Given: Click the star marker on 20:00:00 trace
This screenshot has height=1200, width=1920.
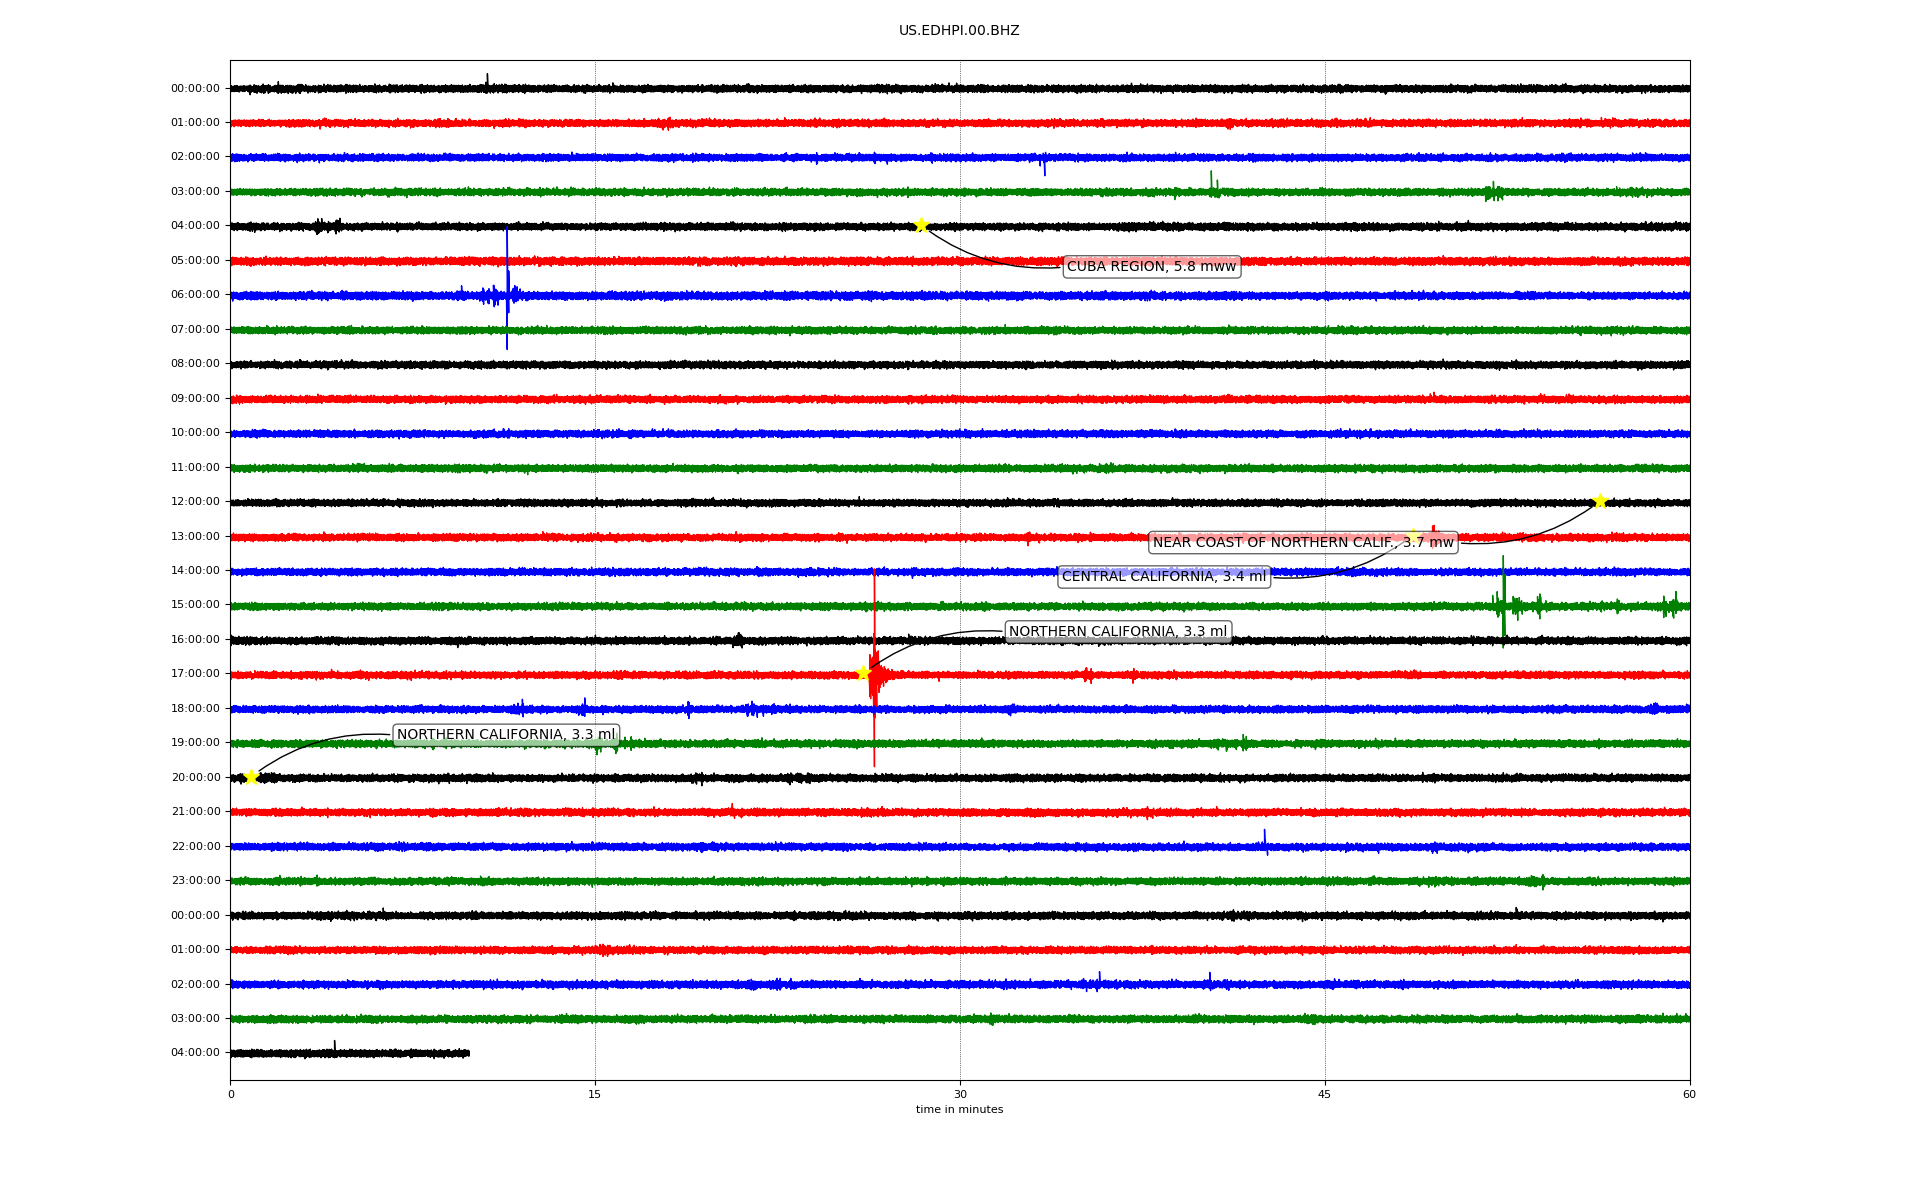Looking at the screenshot, I should (251, 777).
